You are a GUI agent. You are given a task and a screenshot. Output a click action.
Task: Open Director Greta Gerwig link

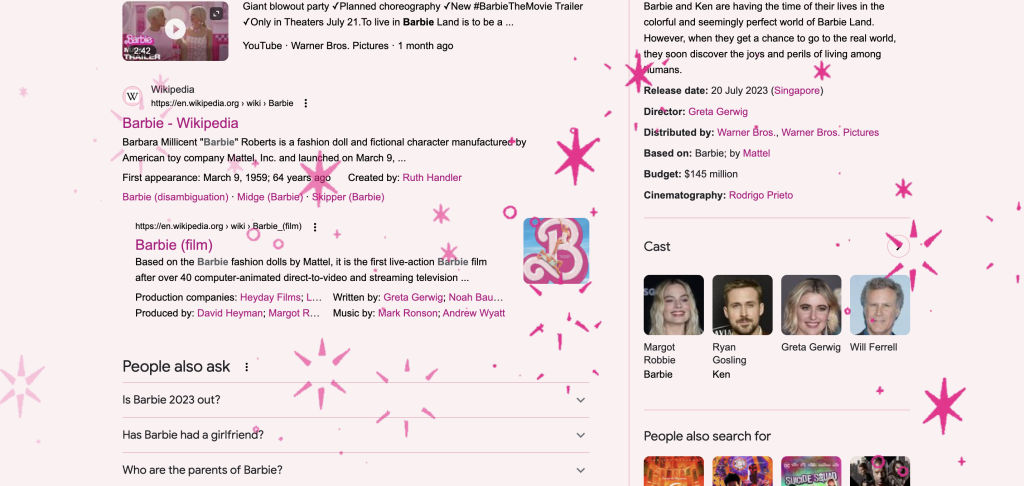[x=718, y=112]
